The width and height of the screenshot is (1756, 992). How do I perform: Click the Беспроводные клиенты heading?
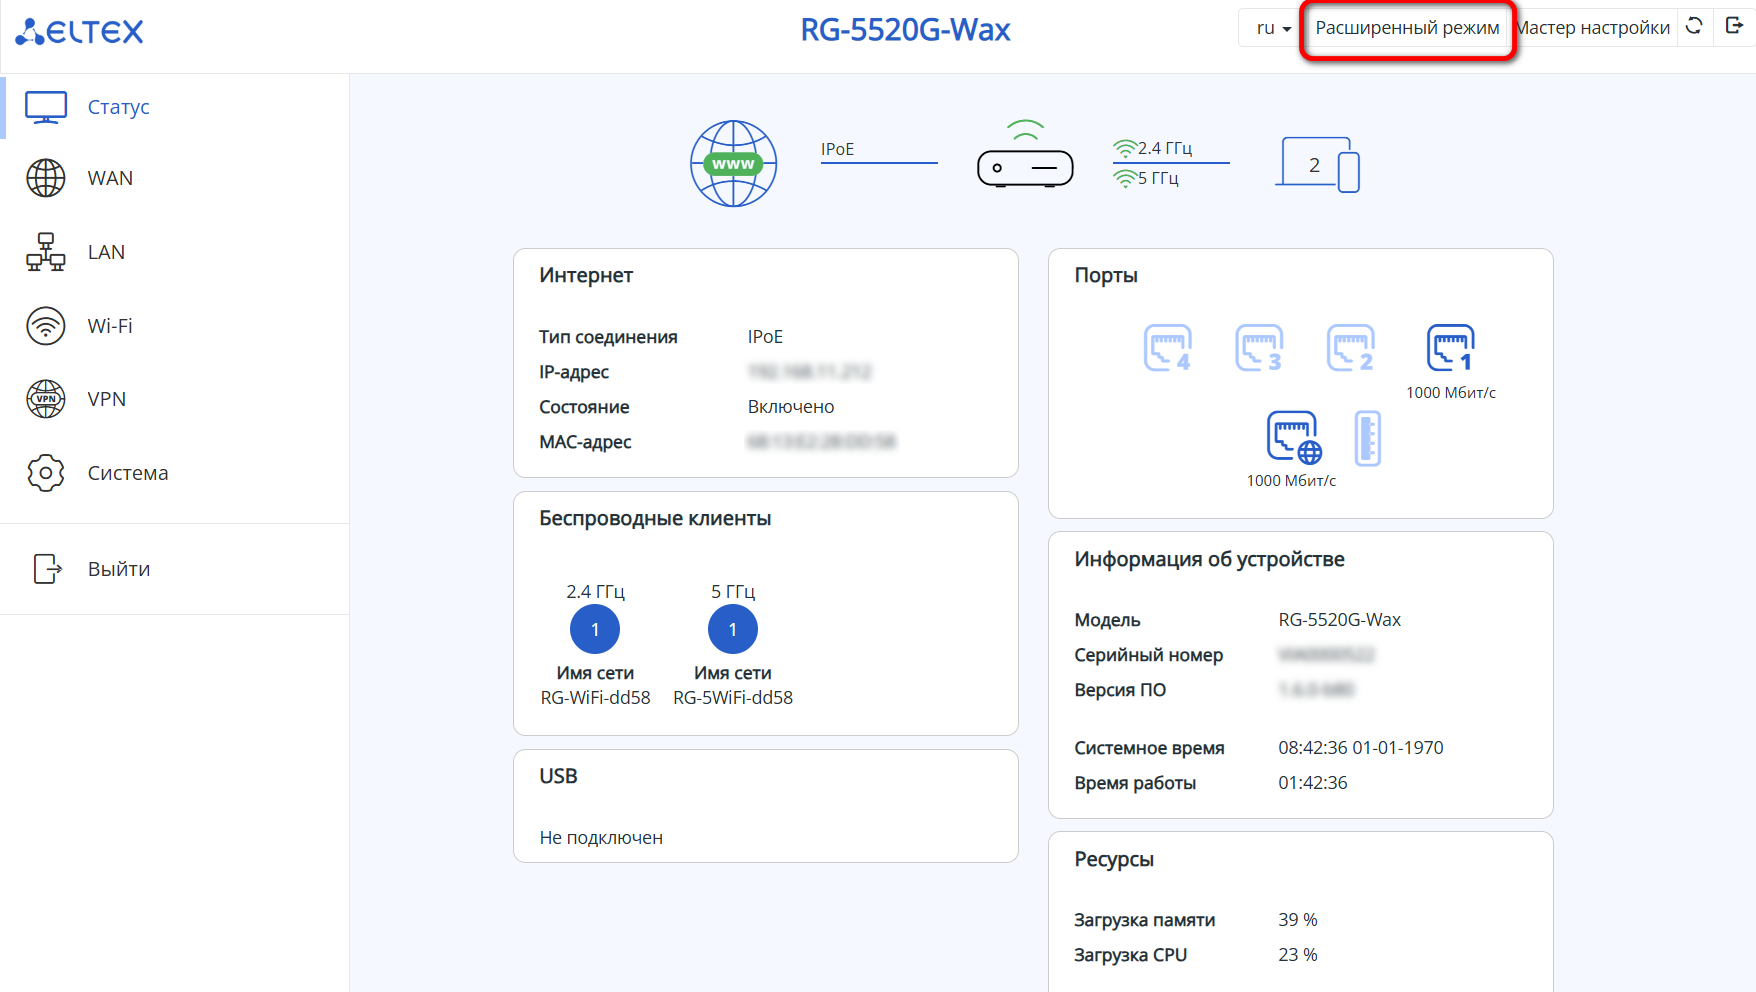point(655,518)
